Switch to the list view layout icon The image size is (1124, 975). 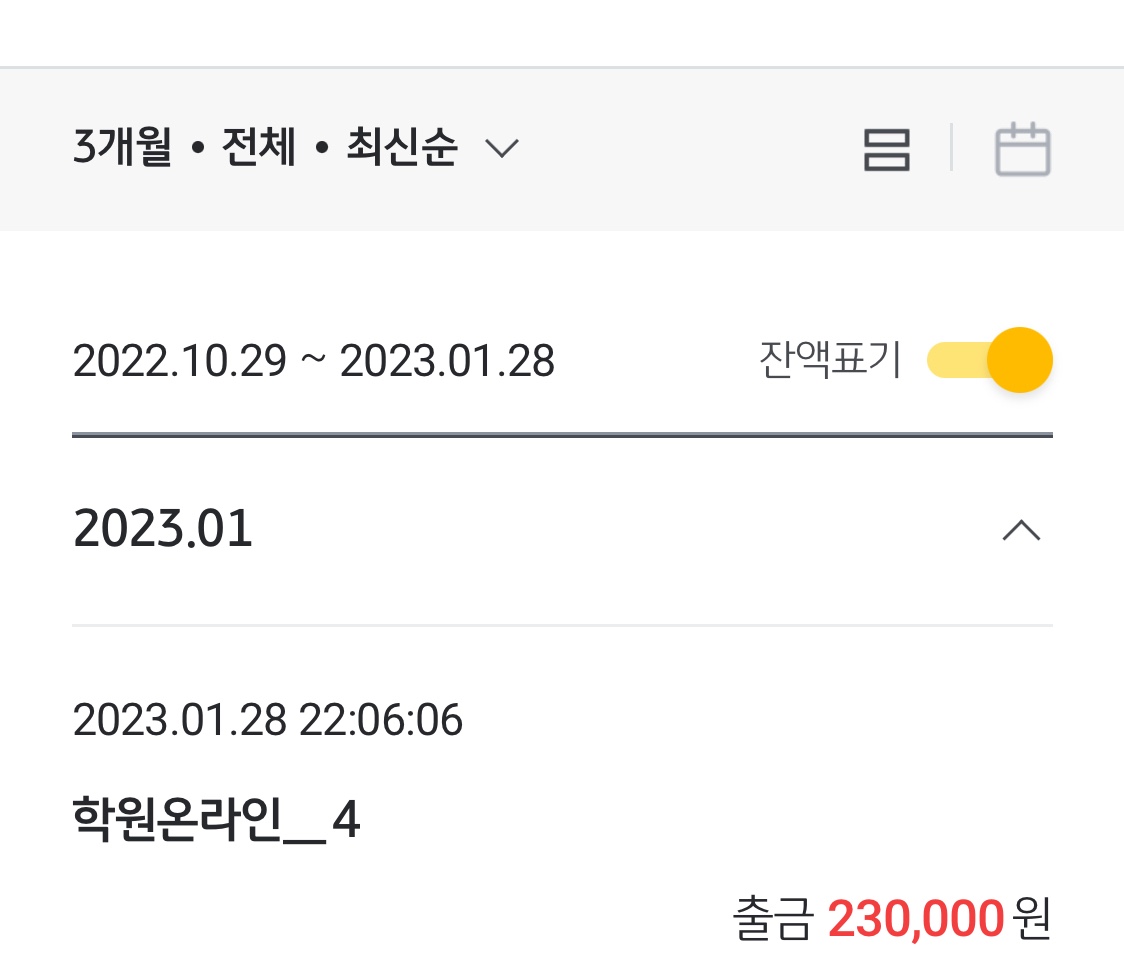point(886,150)
